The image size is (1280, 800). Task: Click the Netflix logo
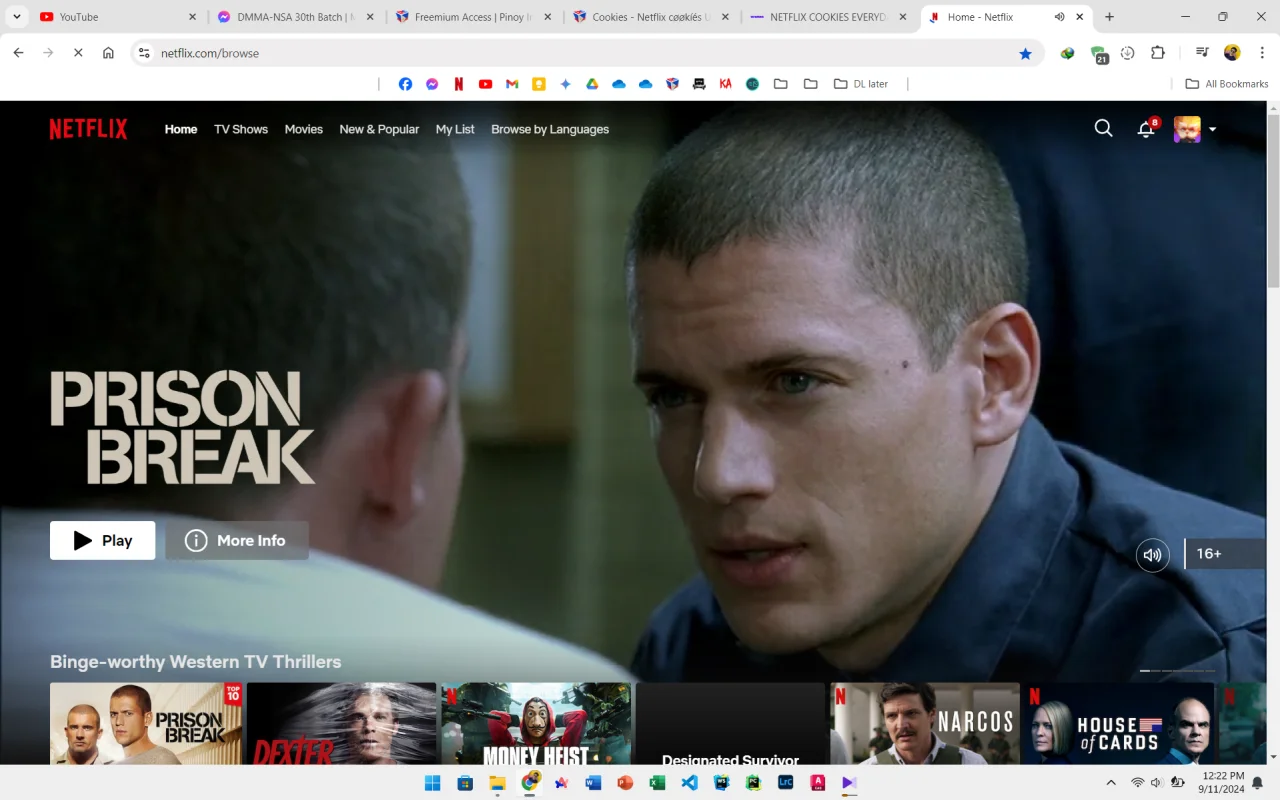88,129
